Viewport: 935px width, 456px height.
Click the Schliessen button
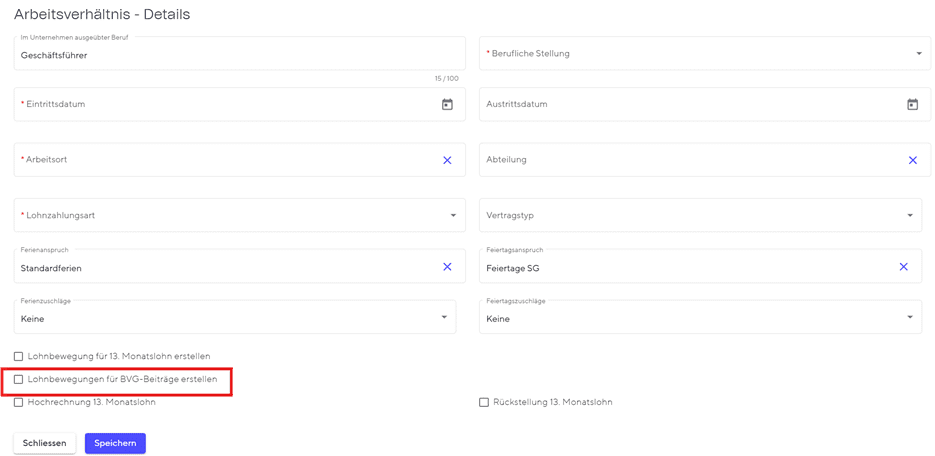tap(44, 443)
